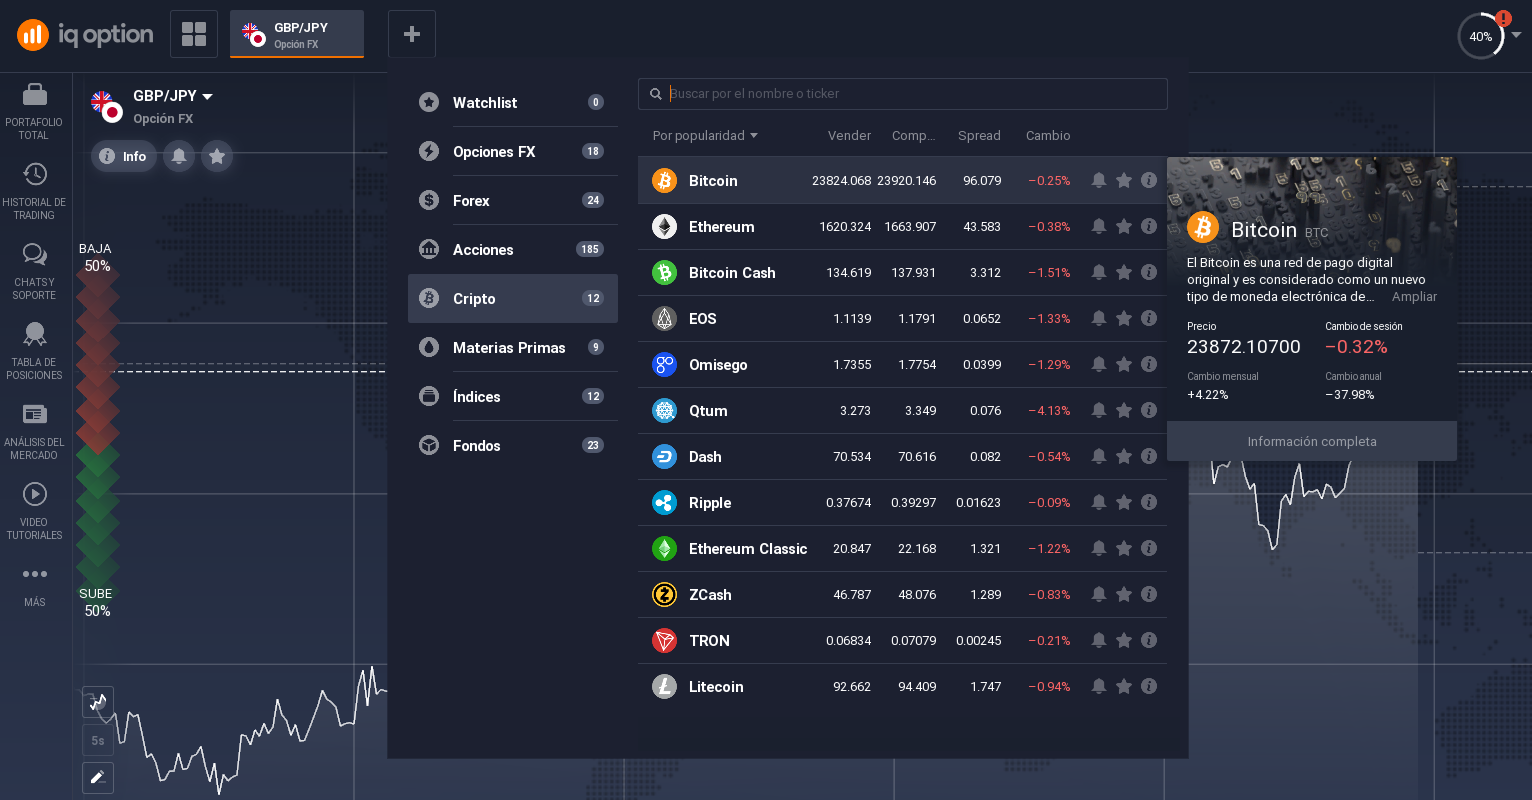The height and width of the screenshot is (800, 1532).
Task: Select the Watchlist category
Action: point(513,103)
